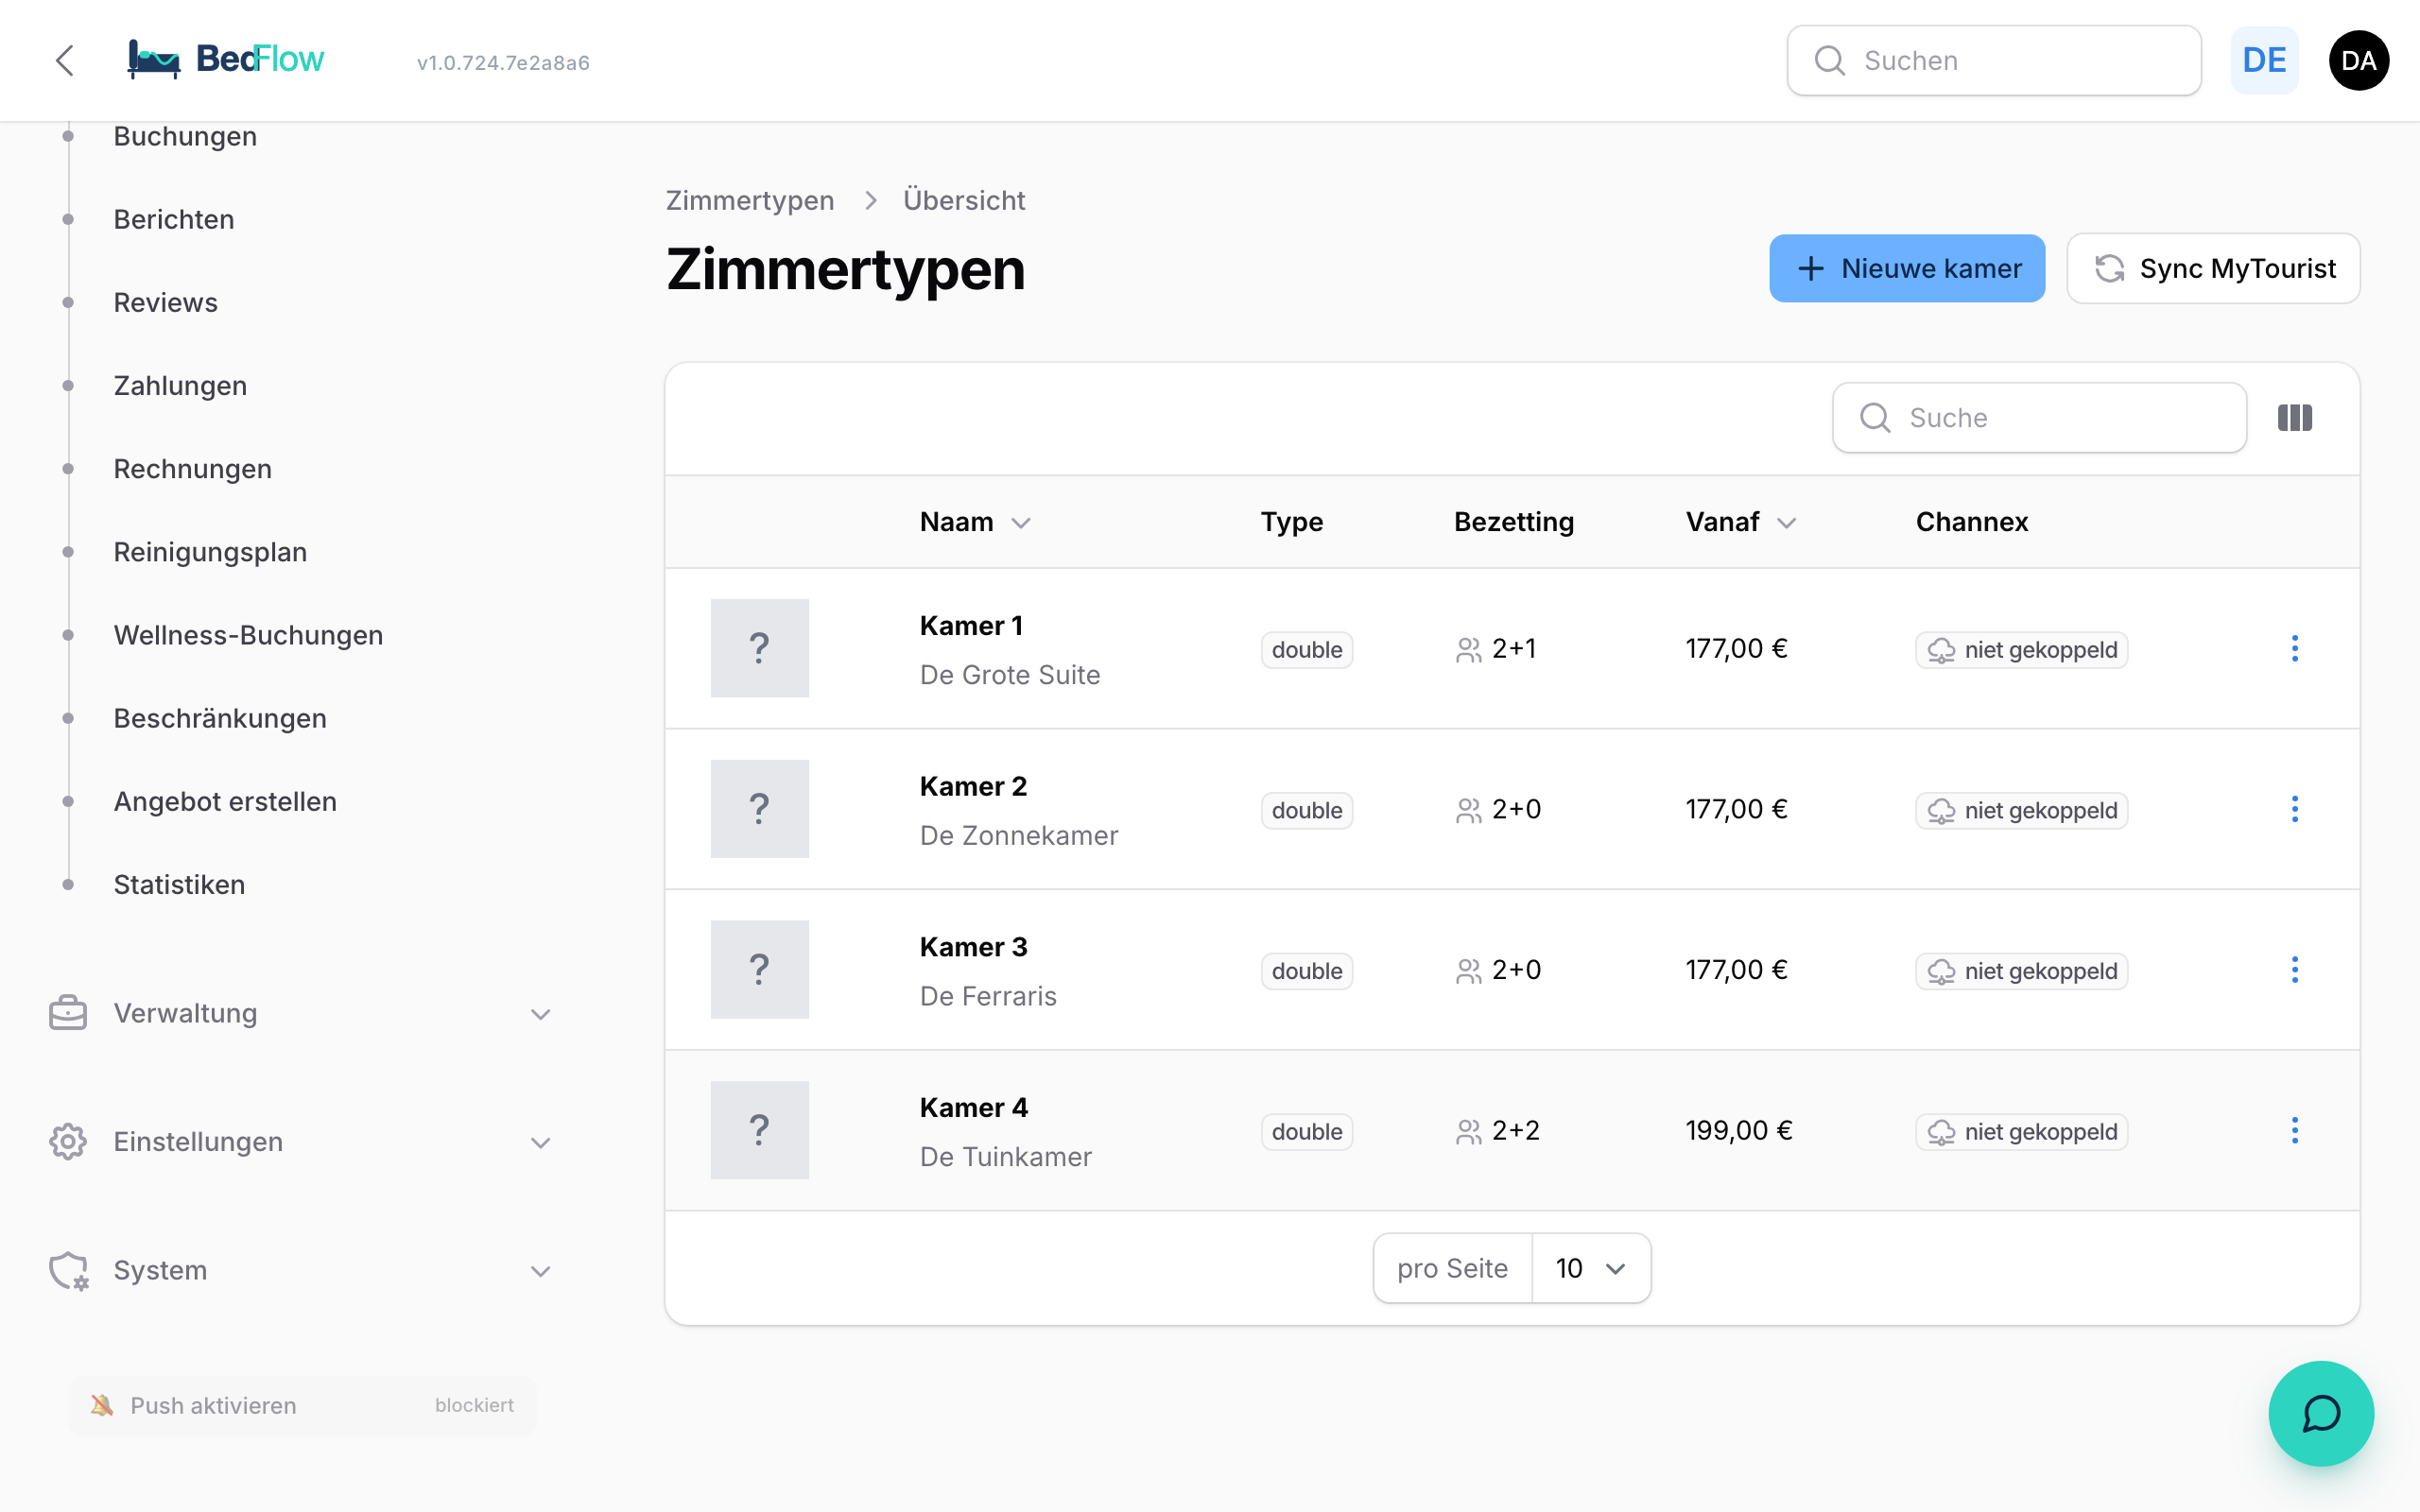Open Zahlungen in sidebar

[180, 385]
